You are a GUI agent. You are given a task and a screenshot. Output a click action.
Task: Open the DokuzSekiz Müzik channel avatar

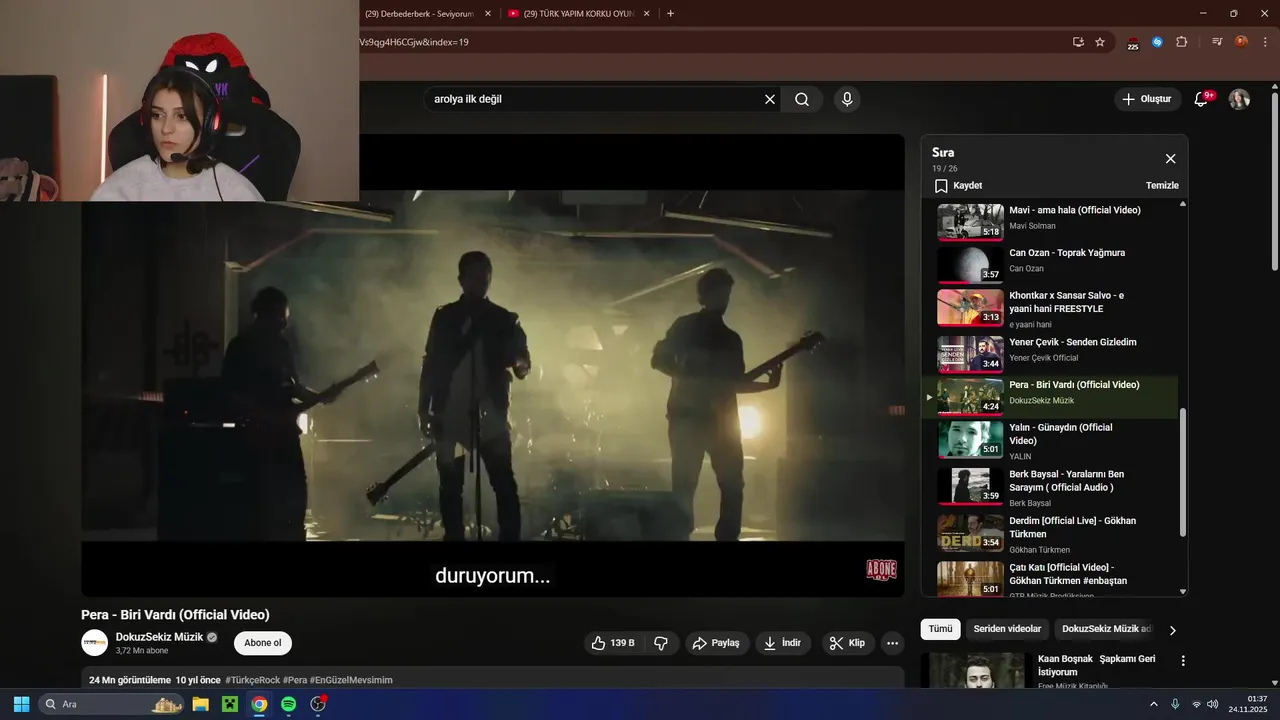pyautogui.click(x=95, y=643)
